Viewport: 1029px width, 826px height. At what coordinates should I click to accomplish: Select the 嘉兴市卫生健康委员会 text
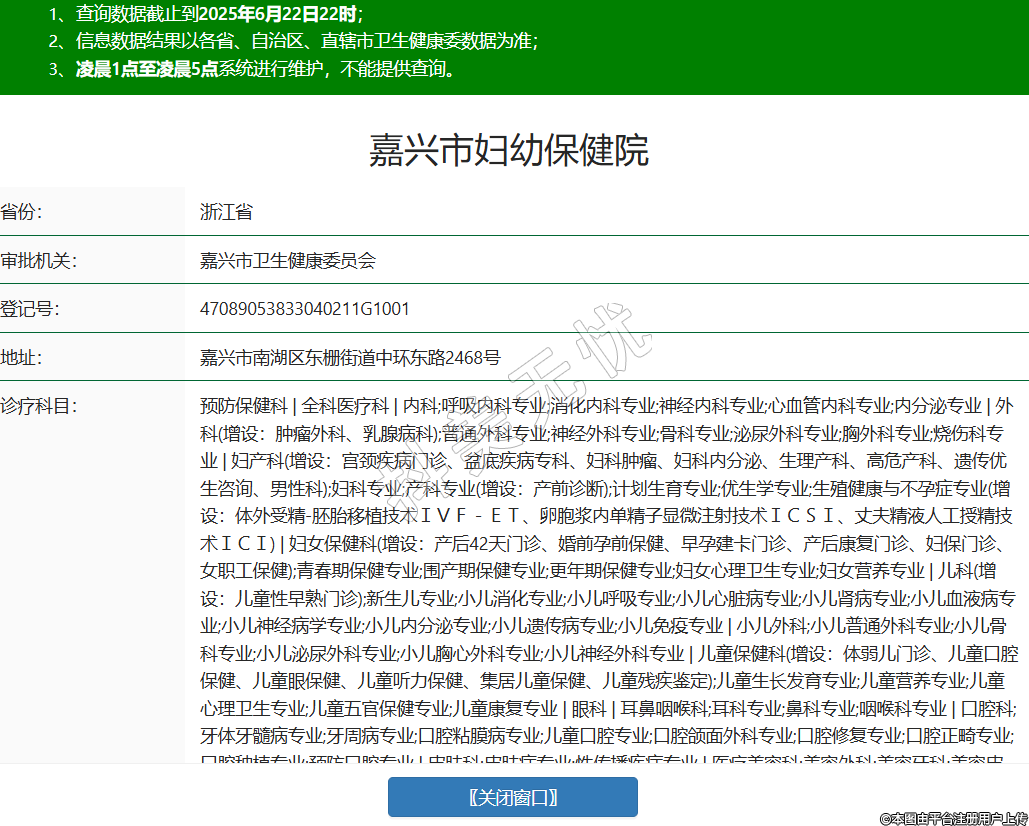[288, 261]
